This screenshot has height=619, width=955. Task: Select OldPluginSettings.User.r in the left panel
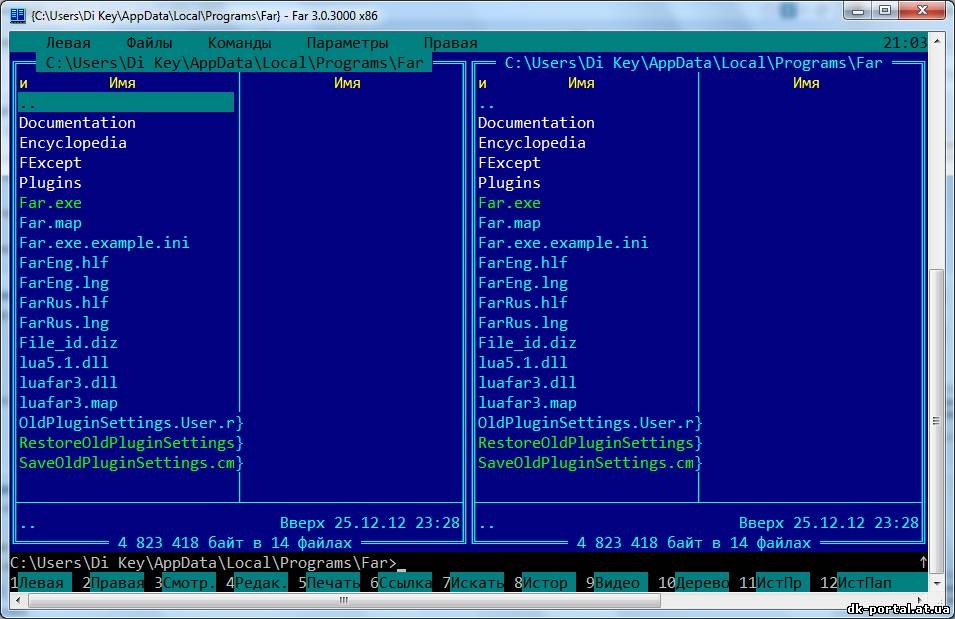coord(127,423)
